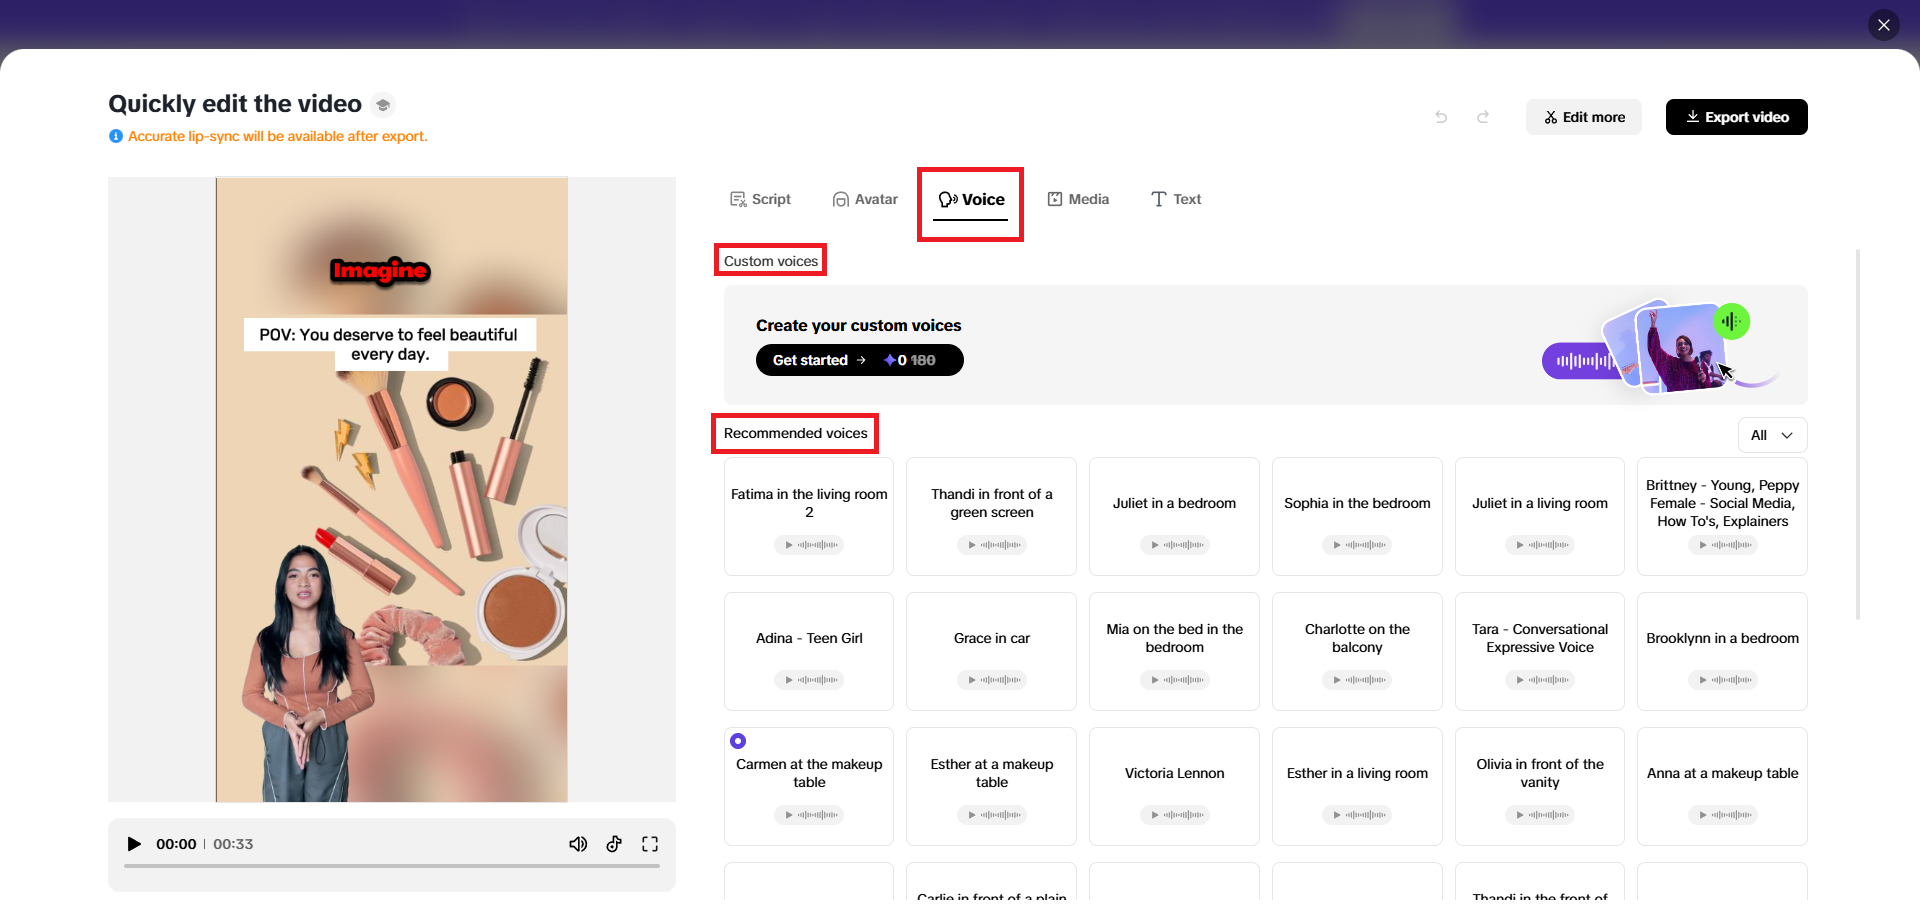Open the Script tab
Image resolution: width=1920 pixels, height=914 pixels.
pos(760,199)
